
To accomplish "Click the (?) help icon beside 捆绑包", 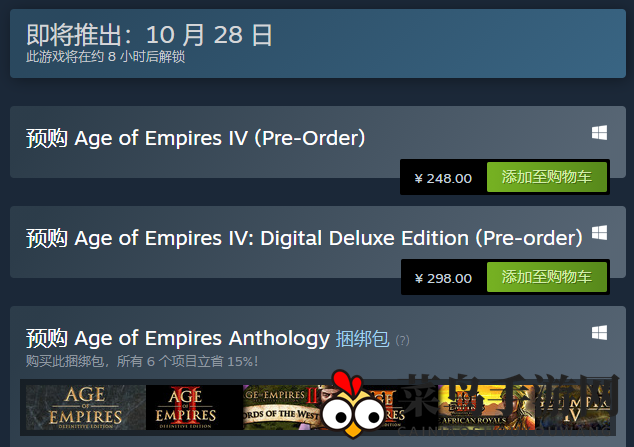I will click(x=402, y=340).
